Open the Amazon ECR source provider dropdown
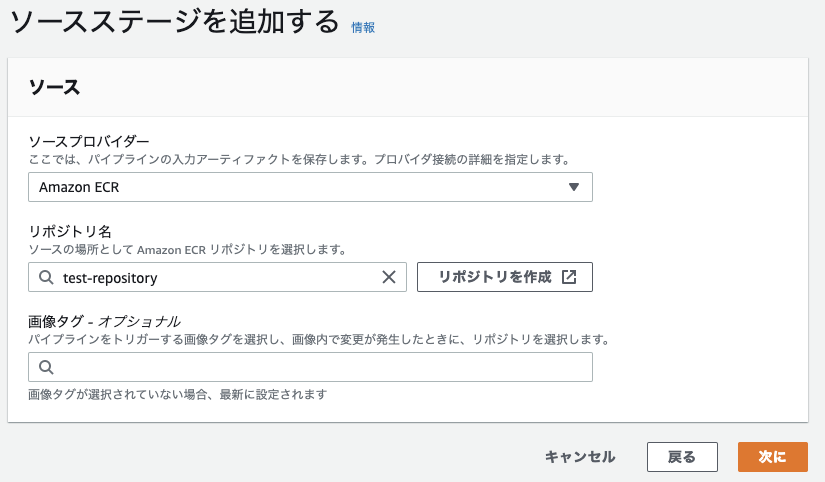The image size is (825, 482). [x=310, y=187]
